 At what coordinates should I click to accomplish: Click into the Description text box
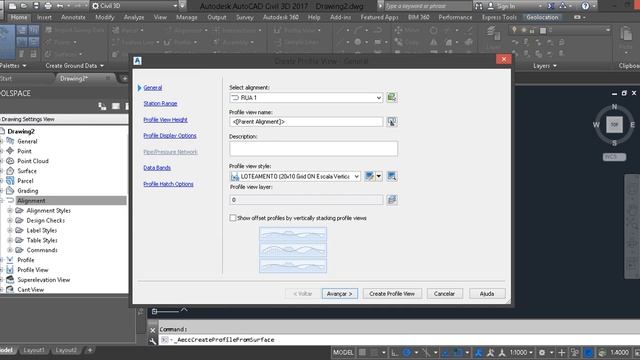[313, 149]
